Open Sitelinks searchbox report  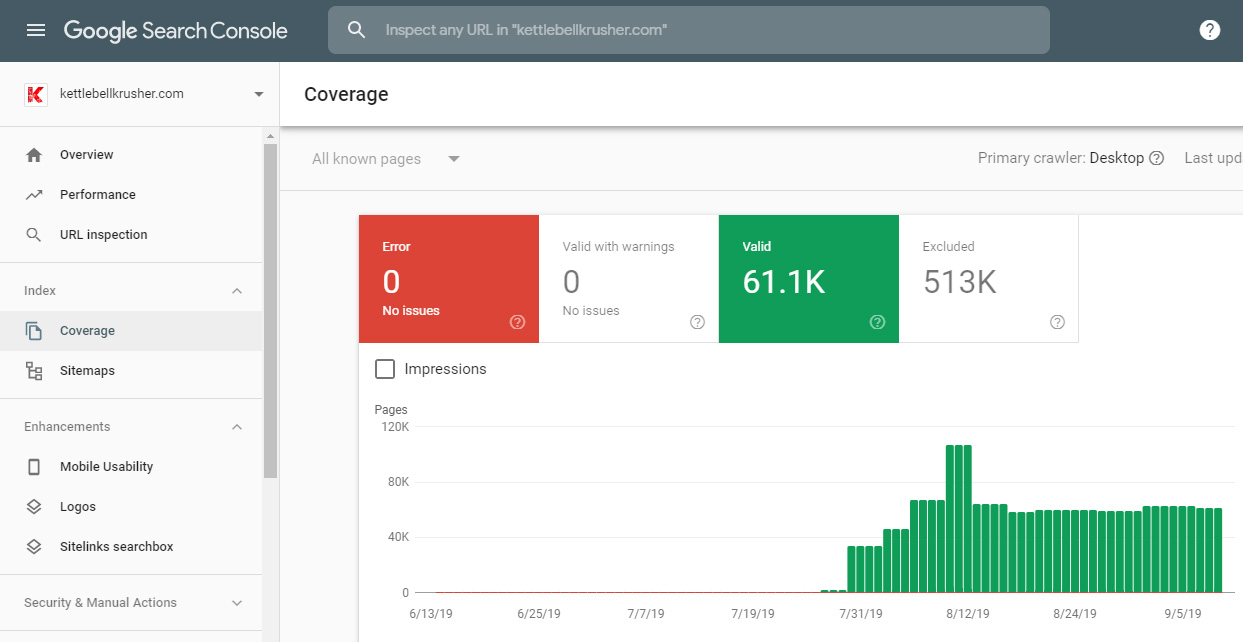coord(131,547)
